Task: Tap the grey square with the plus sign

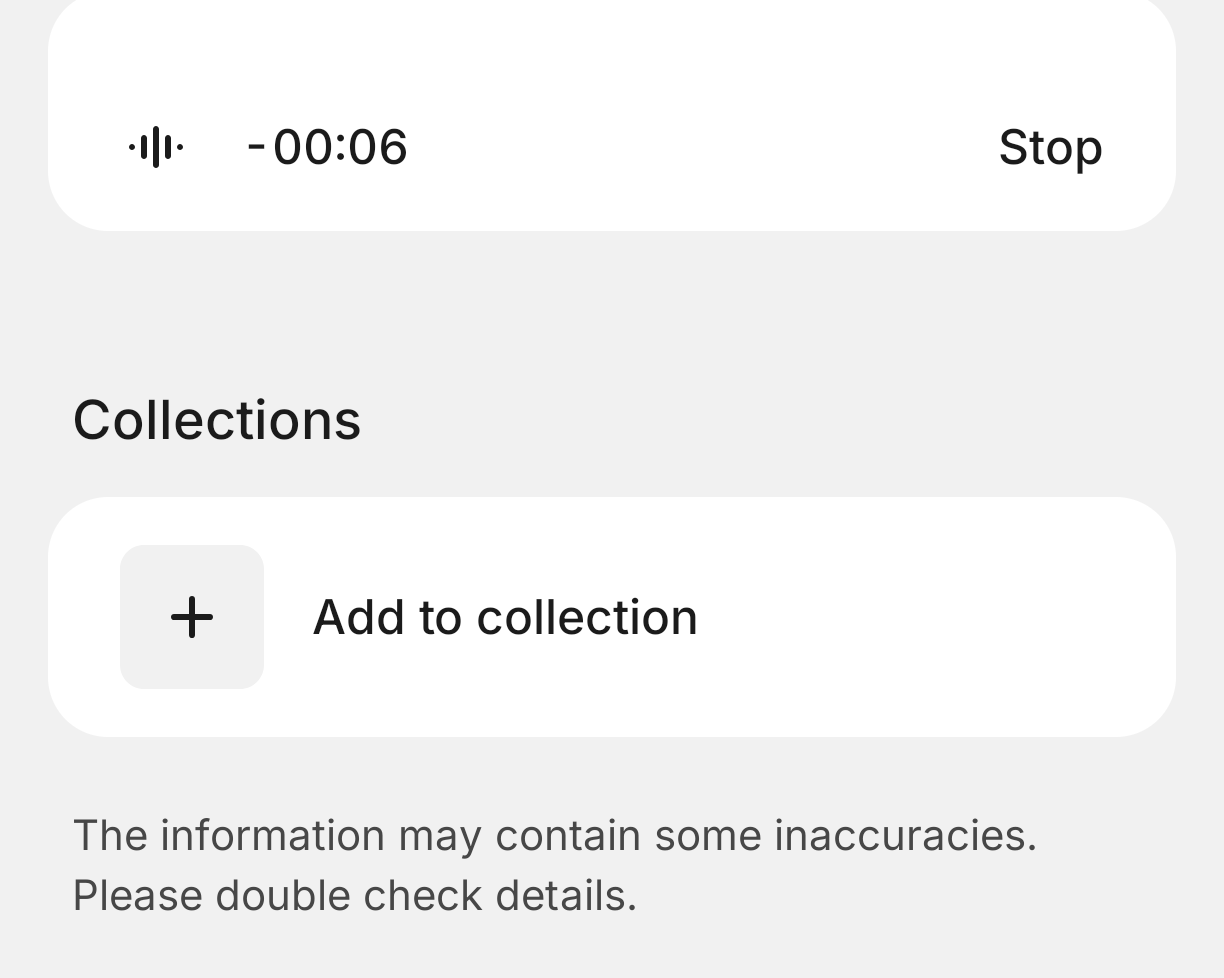Action: pos(192,617)
